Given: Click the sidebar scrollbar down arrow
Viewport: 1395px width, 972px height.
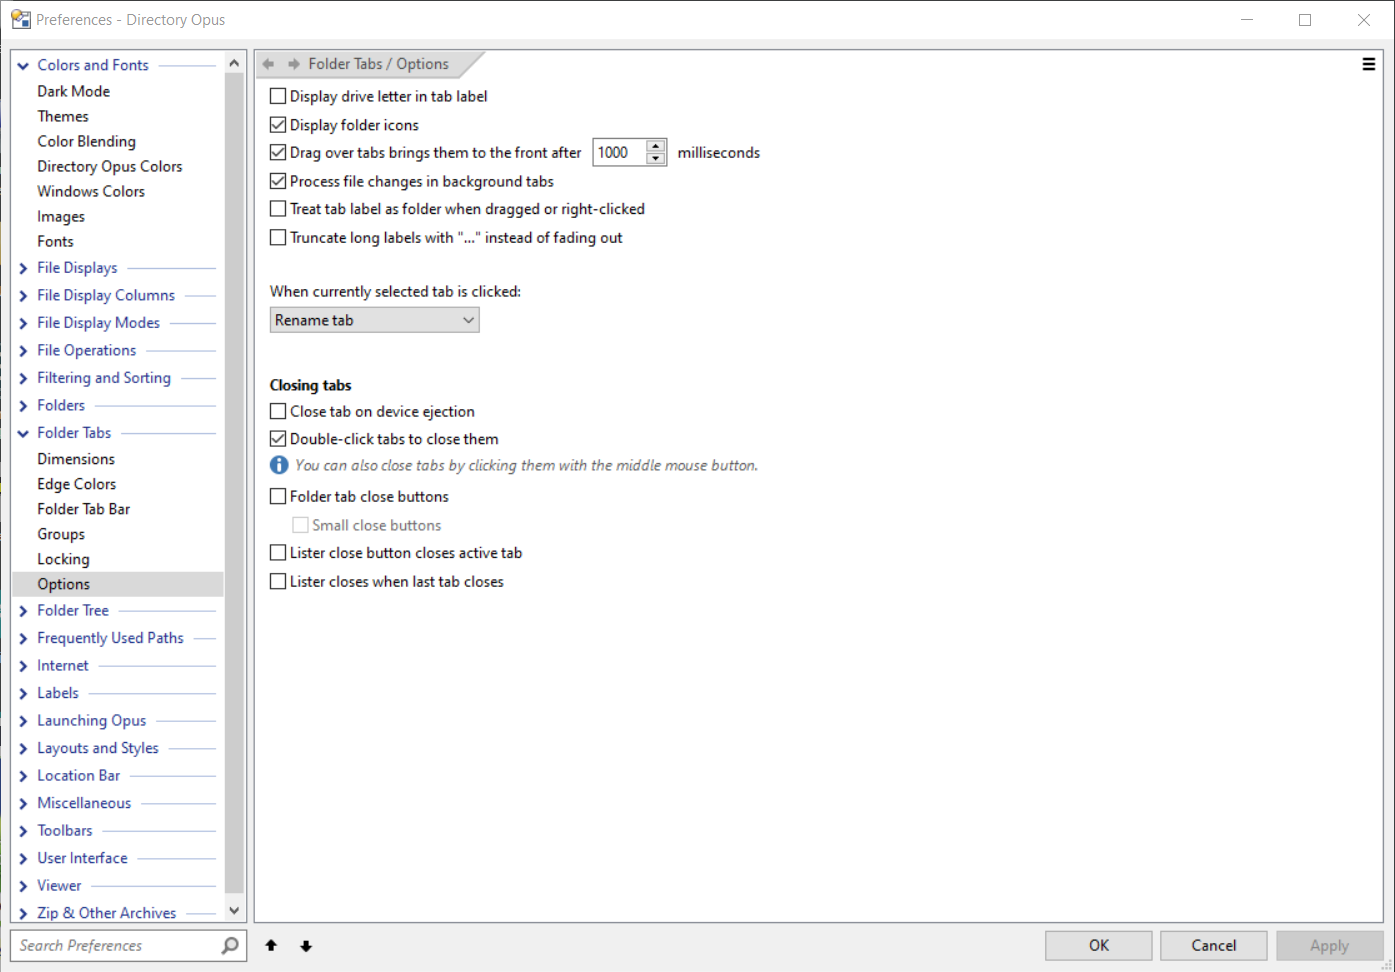Looking at the screenshot, I should [x=234, y=910].
